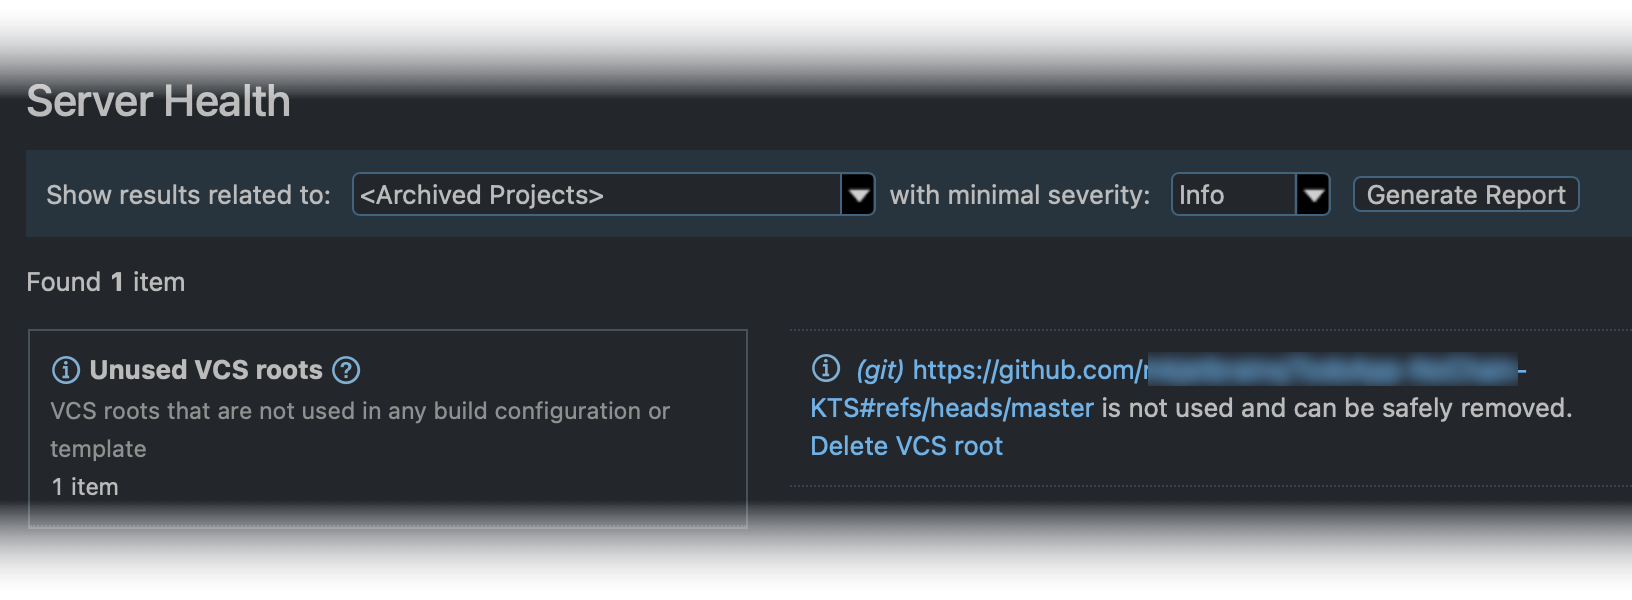Click the (git) label before the repository URL
Screen dimensions: 1632x600
879,369
